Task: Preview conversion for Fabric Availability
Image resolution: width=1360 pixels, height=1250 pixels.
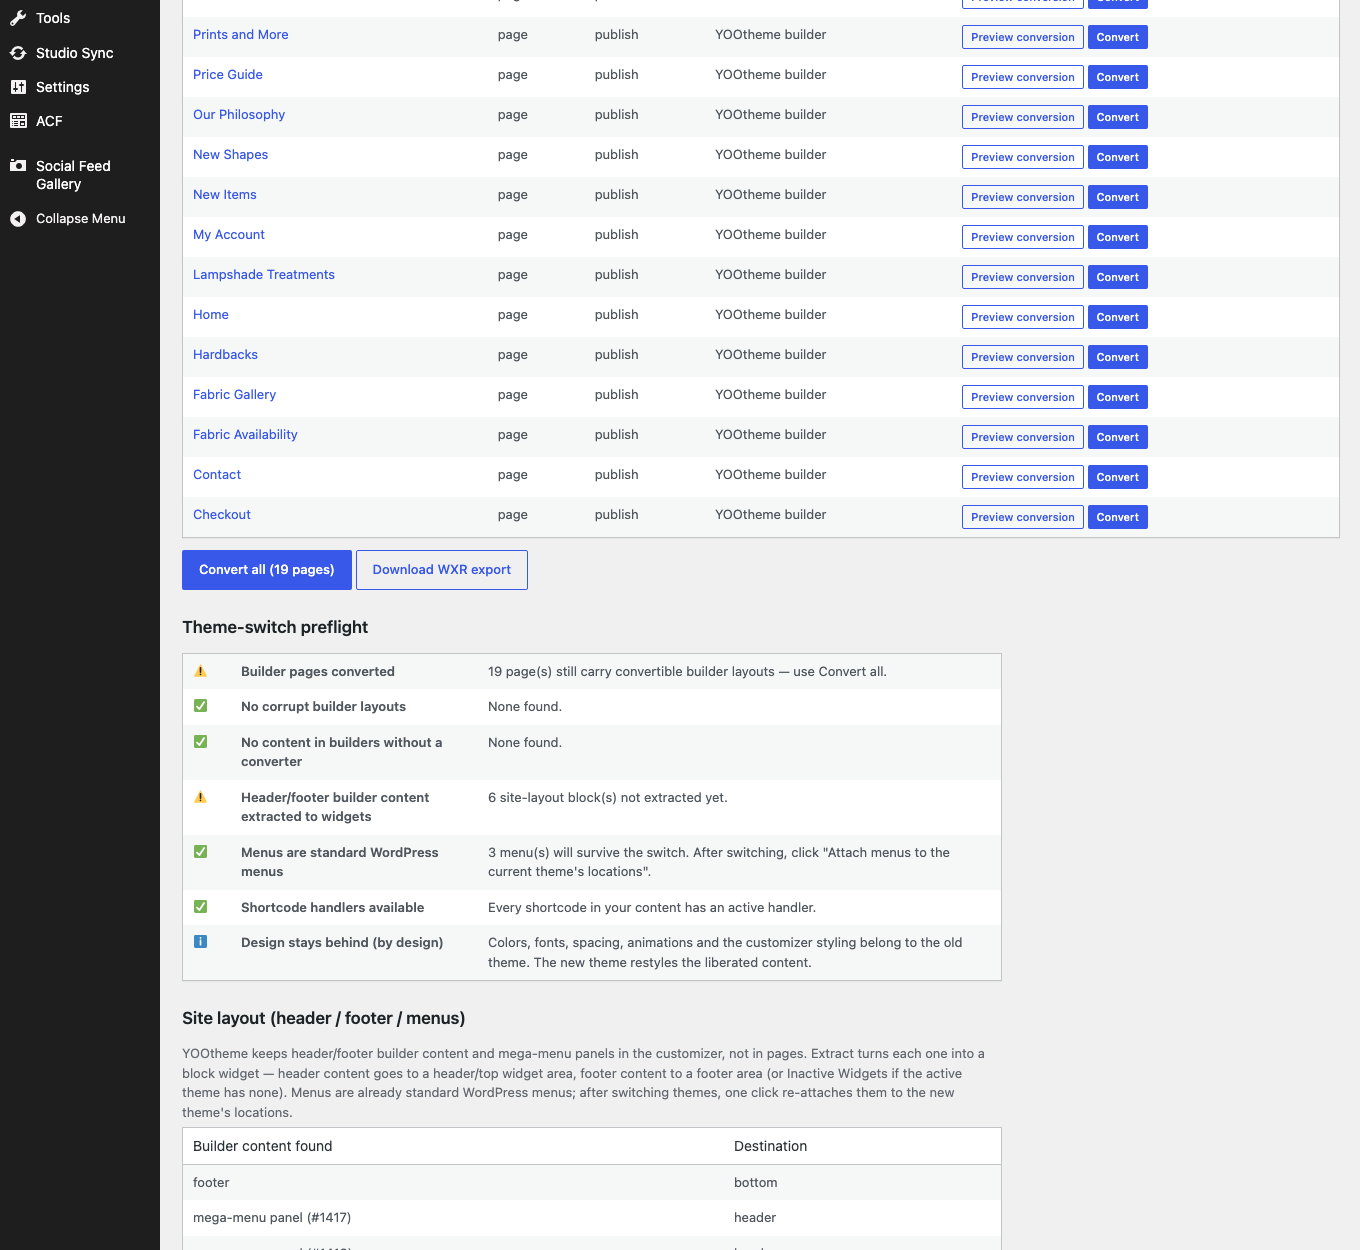Action: pos(1022,437)
